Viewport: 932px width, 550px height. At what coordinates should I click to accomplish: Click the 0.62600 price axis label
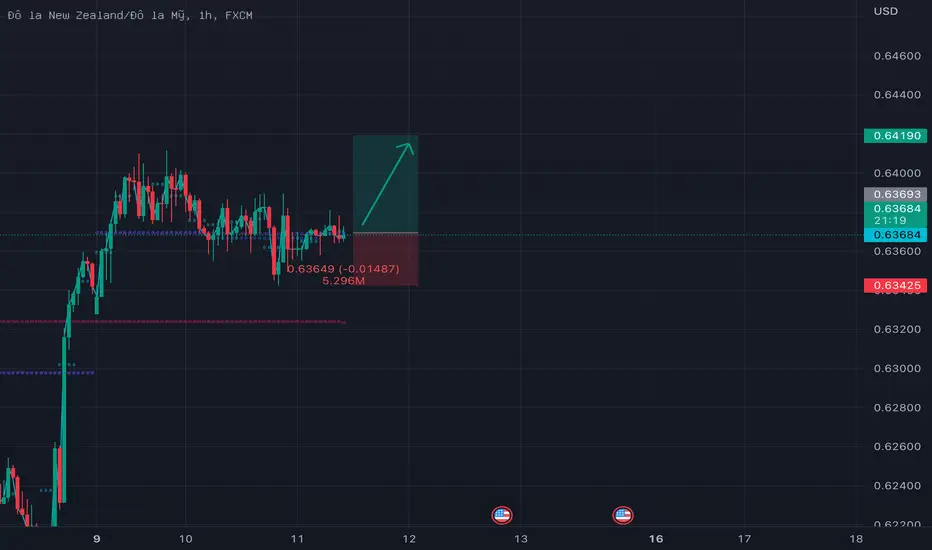pos(897,447)
